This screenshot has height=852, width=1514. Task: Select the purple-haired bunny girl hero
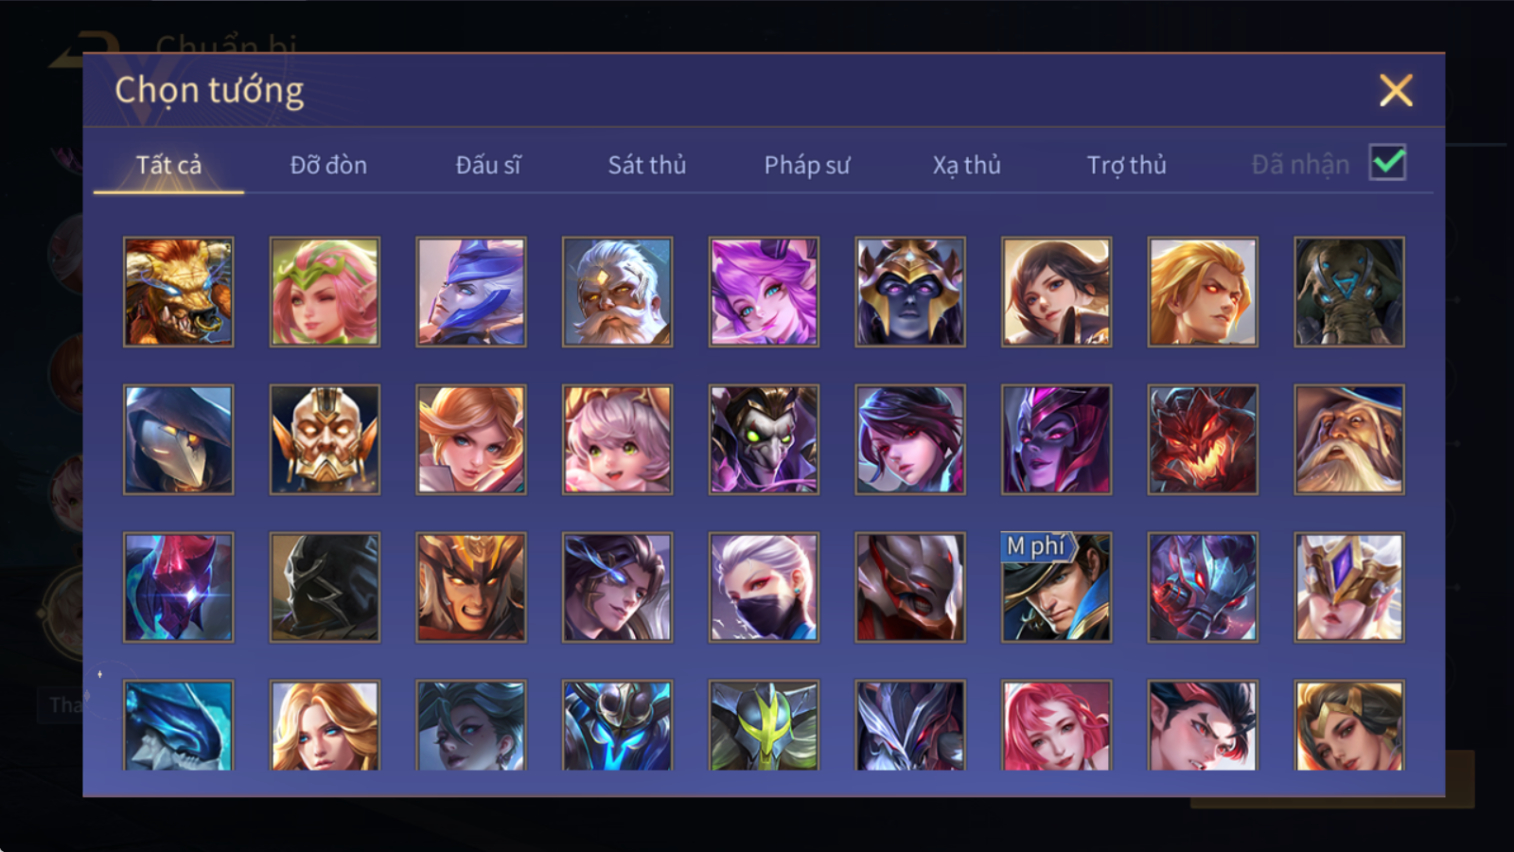[764, 292]
